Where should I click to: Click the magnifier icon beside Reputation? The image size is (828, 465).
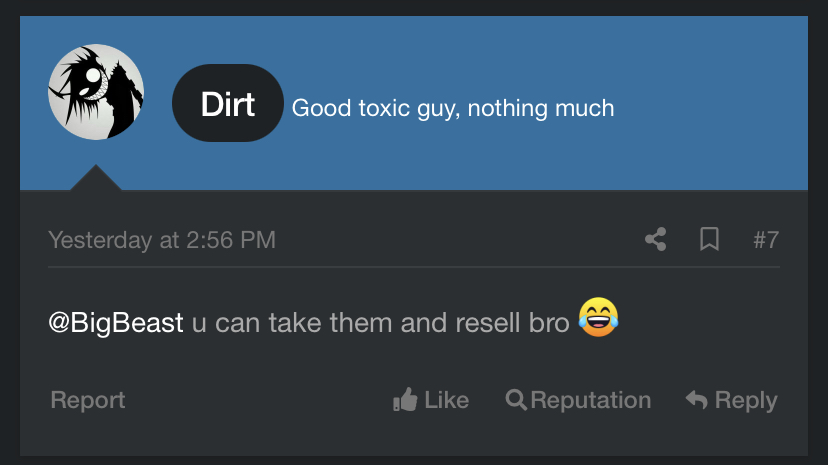click(x=516, y=400)
